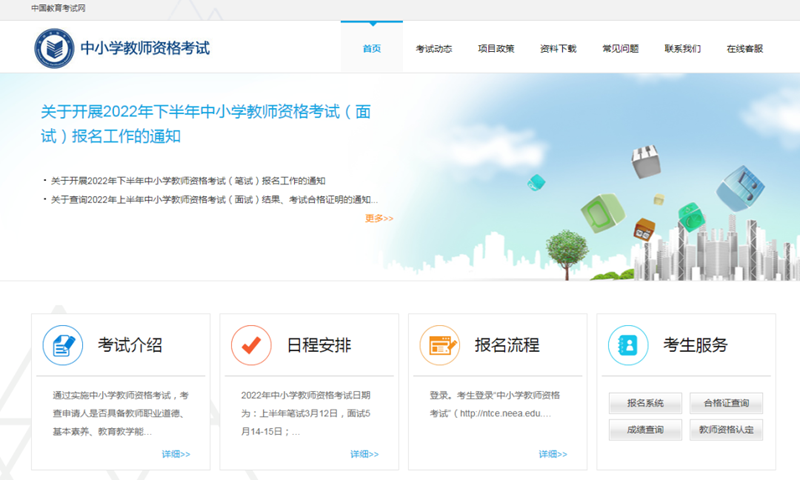Expand 日程安排 details via 详细>> link

click(364, 454)
